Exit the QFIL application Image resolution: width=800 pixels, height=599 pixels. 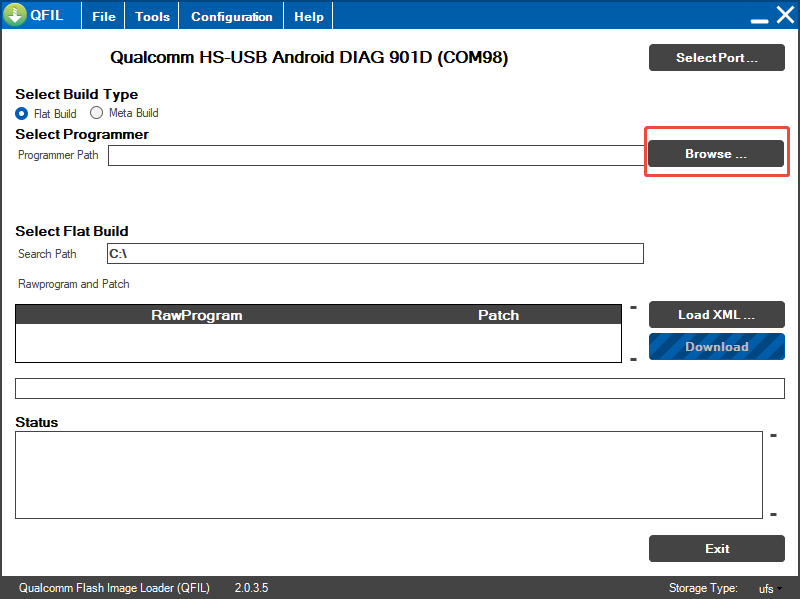pos(716,548)
